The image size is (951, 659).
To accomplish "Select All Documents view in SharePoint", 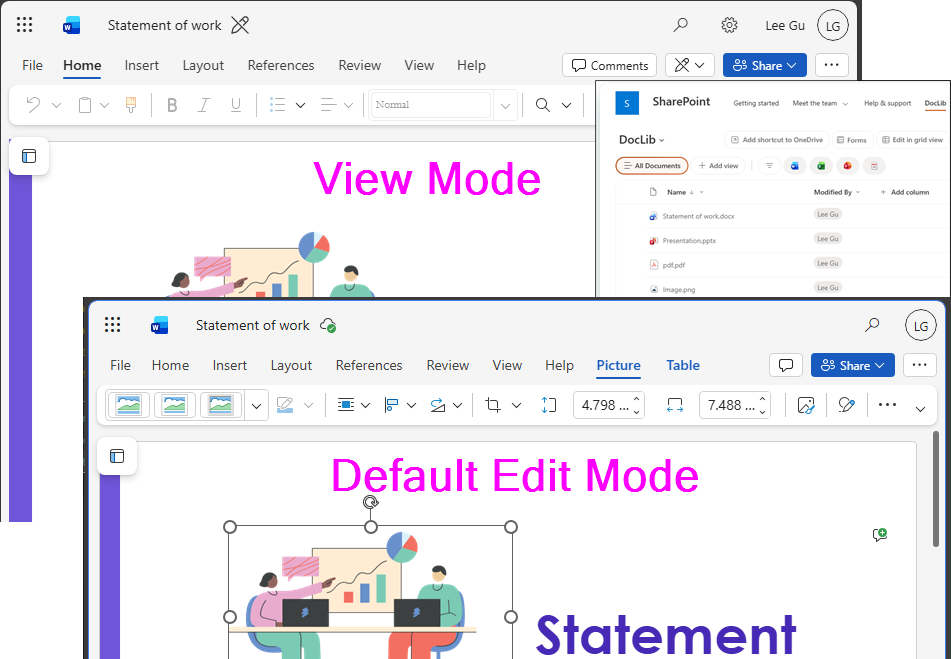I will click(652, 166).
